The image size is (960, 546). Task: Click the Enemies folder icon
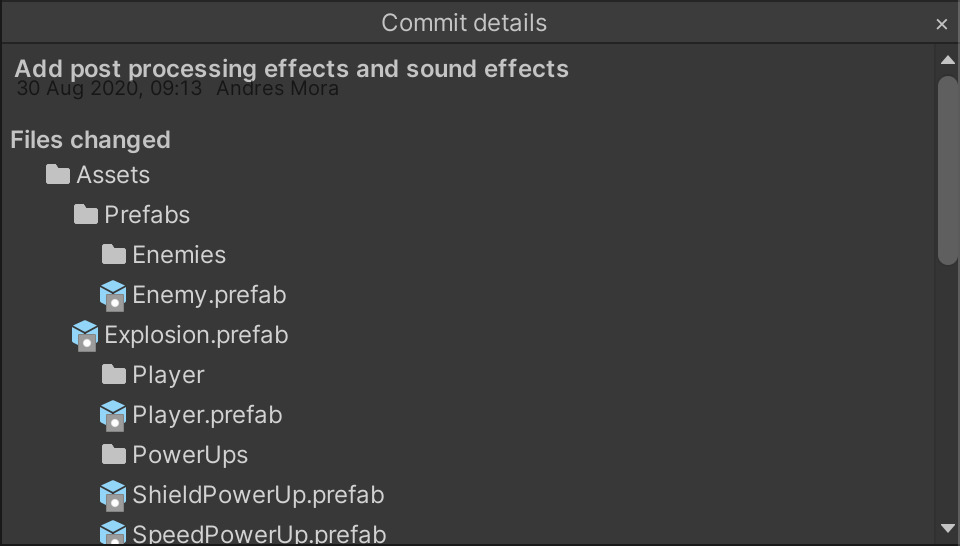[114, 254]
